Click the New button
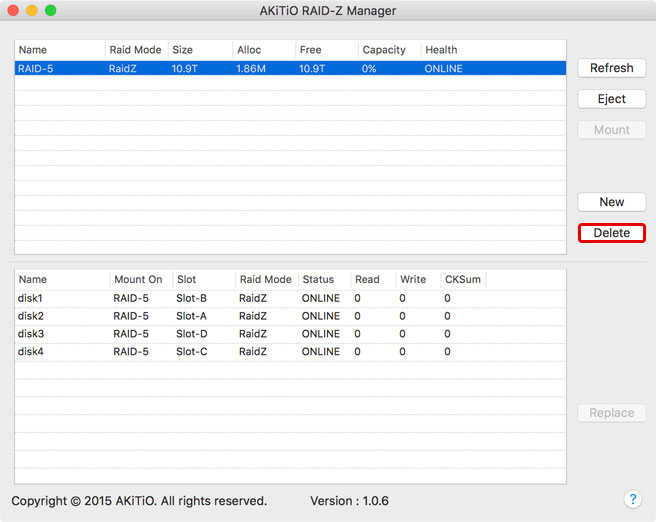The width and height of the screenshot is (656, 522). (x=611, y=202)
